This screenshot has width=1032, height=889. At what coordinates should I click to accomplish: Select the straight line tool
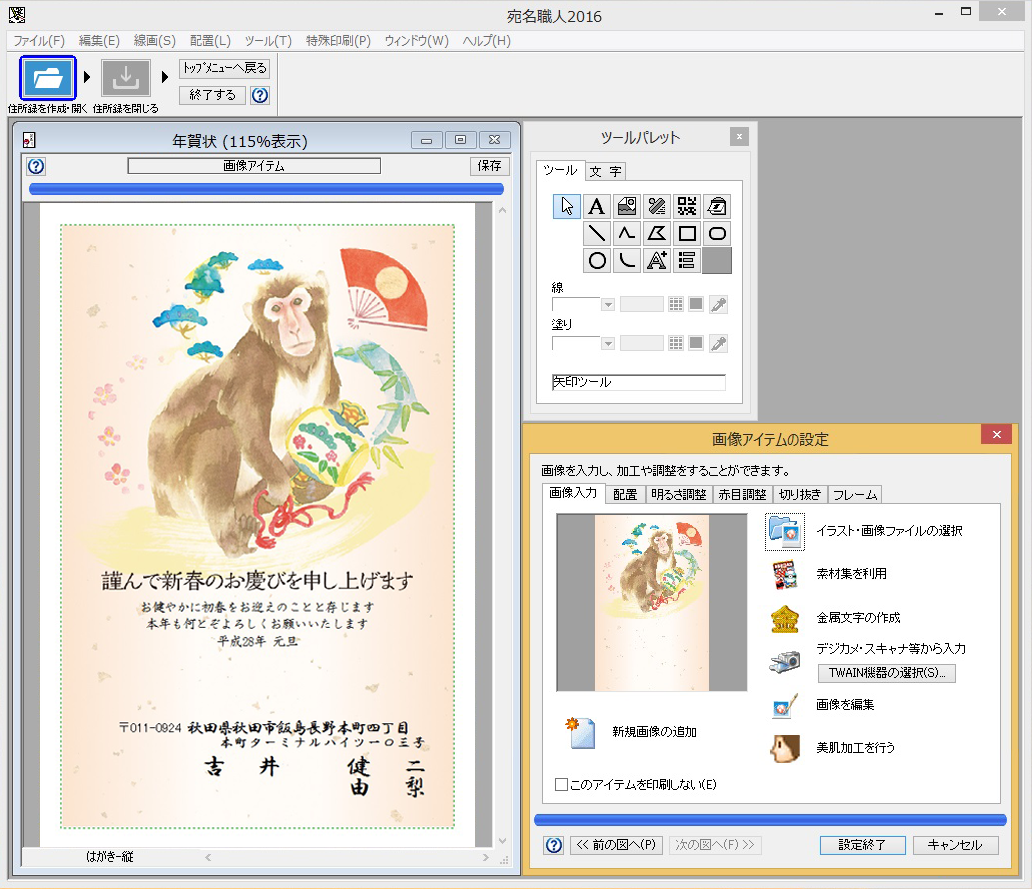(596, 234)
